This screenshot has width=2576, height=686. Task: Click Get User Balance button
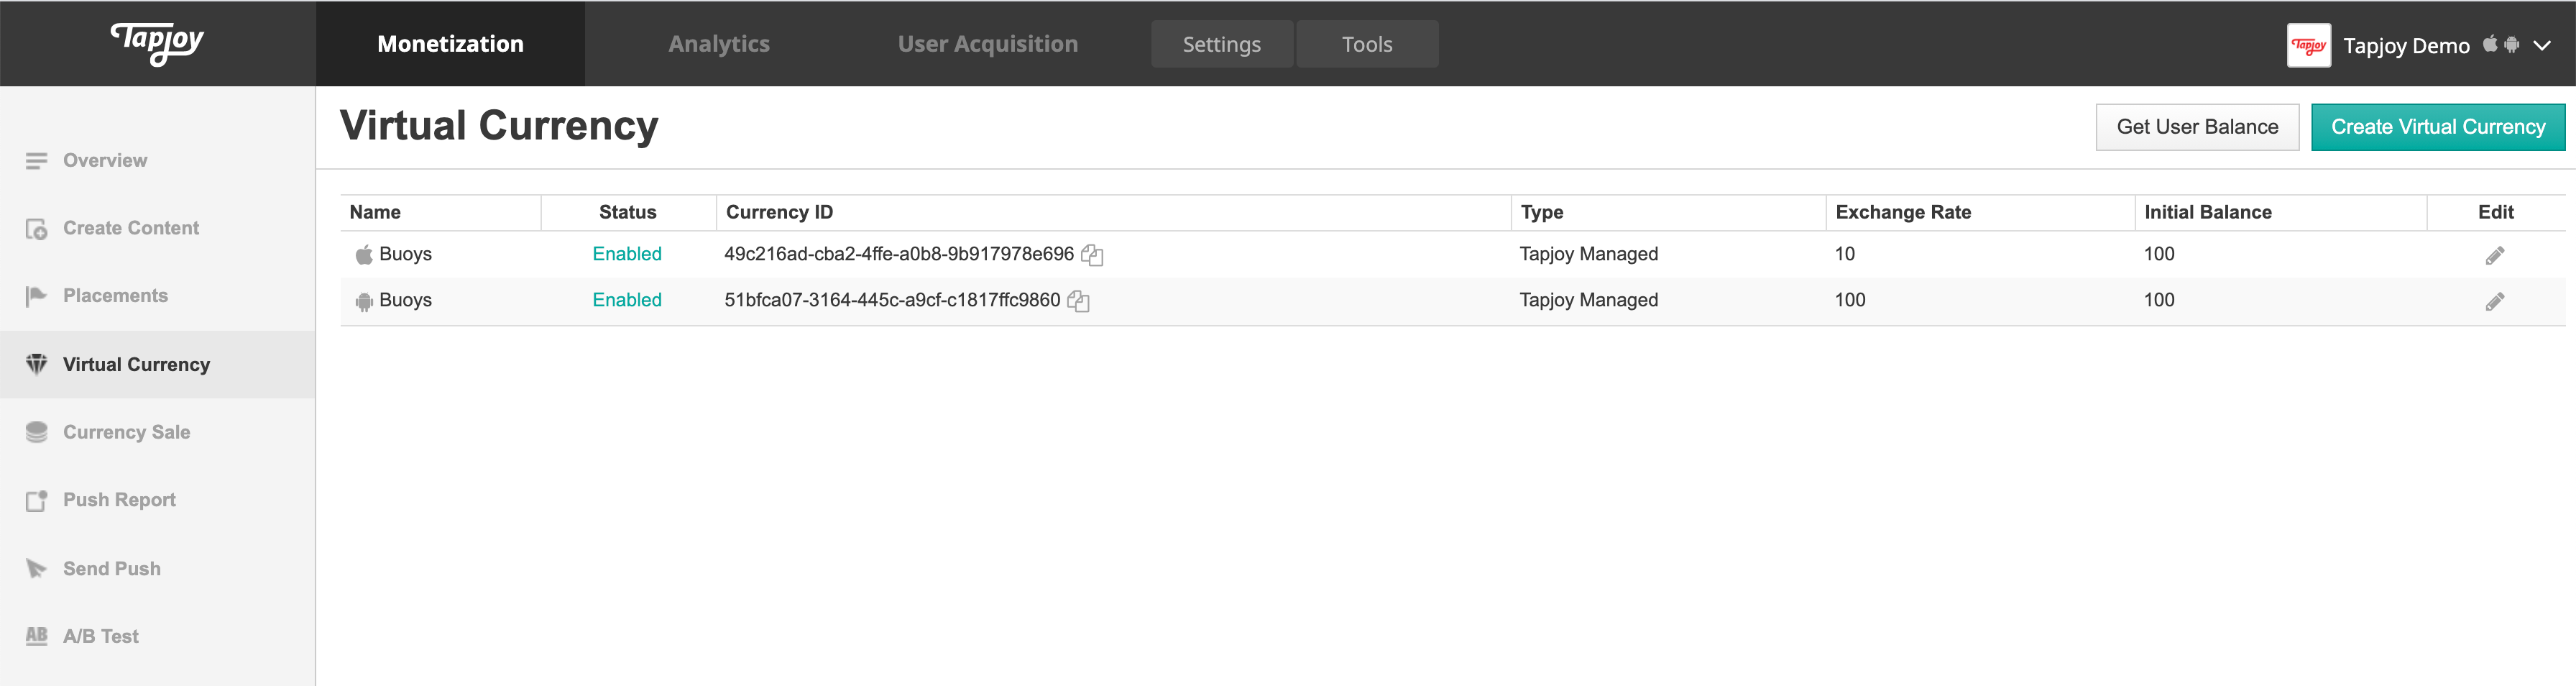click(x=2196, y=127)
